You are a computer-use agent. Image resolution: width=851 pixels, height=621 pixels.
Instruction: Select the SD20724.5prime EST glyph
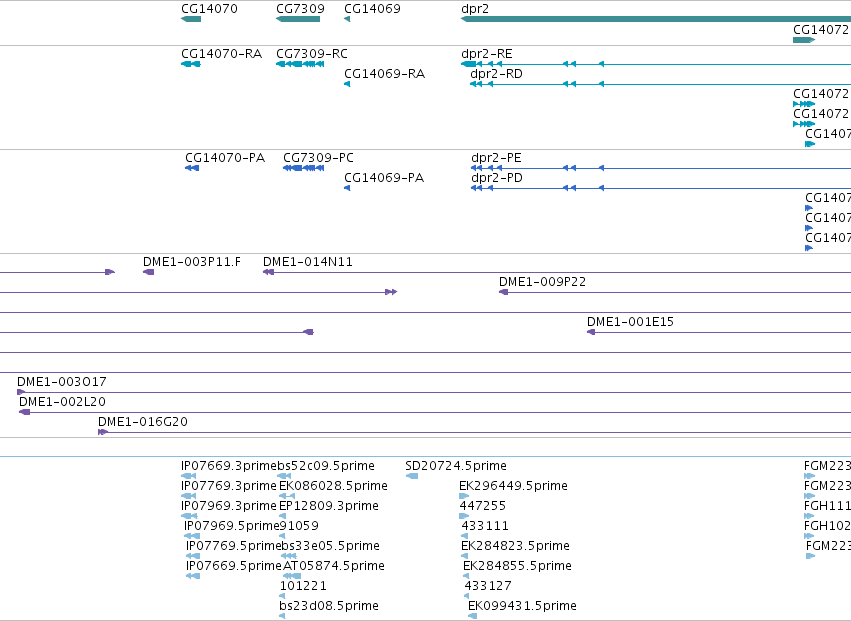click(x=412, y=476)
